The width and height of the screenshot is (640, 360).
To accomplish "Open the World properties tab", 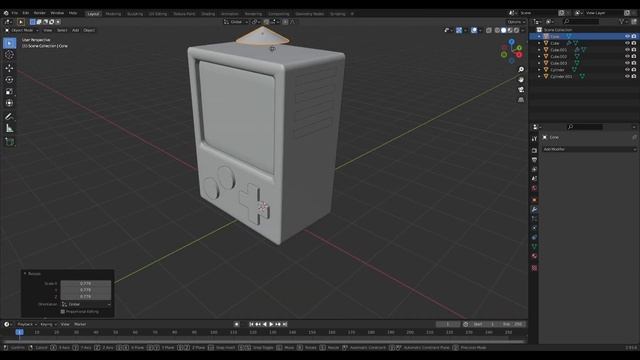I will [x=534, y=188].
